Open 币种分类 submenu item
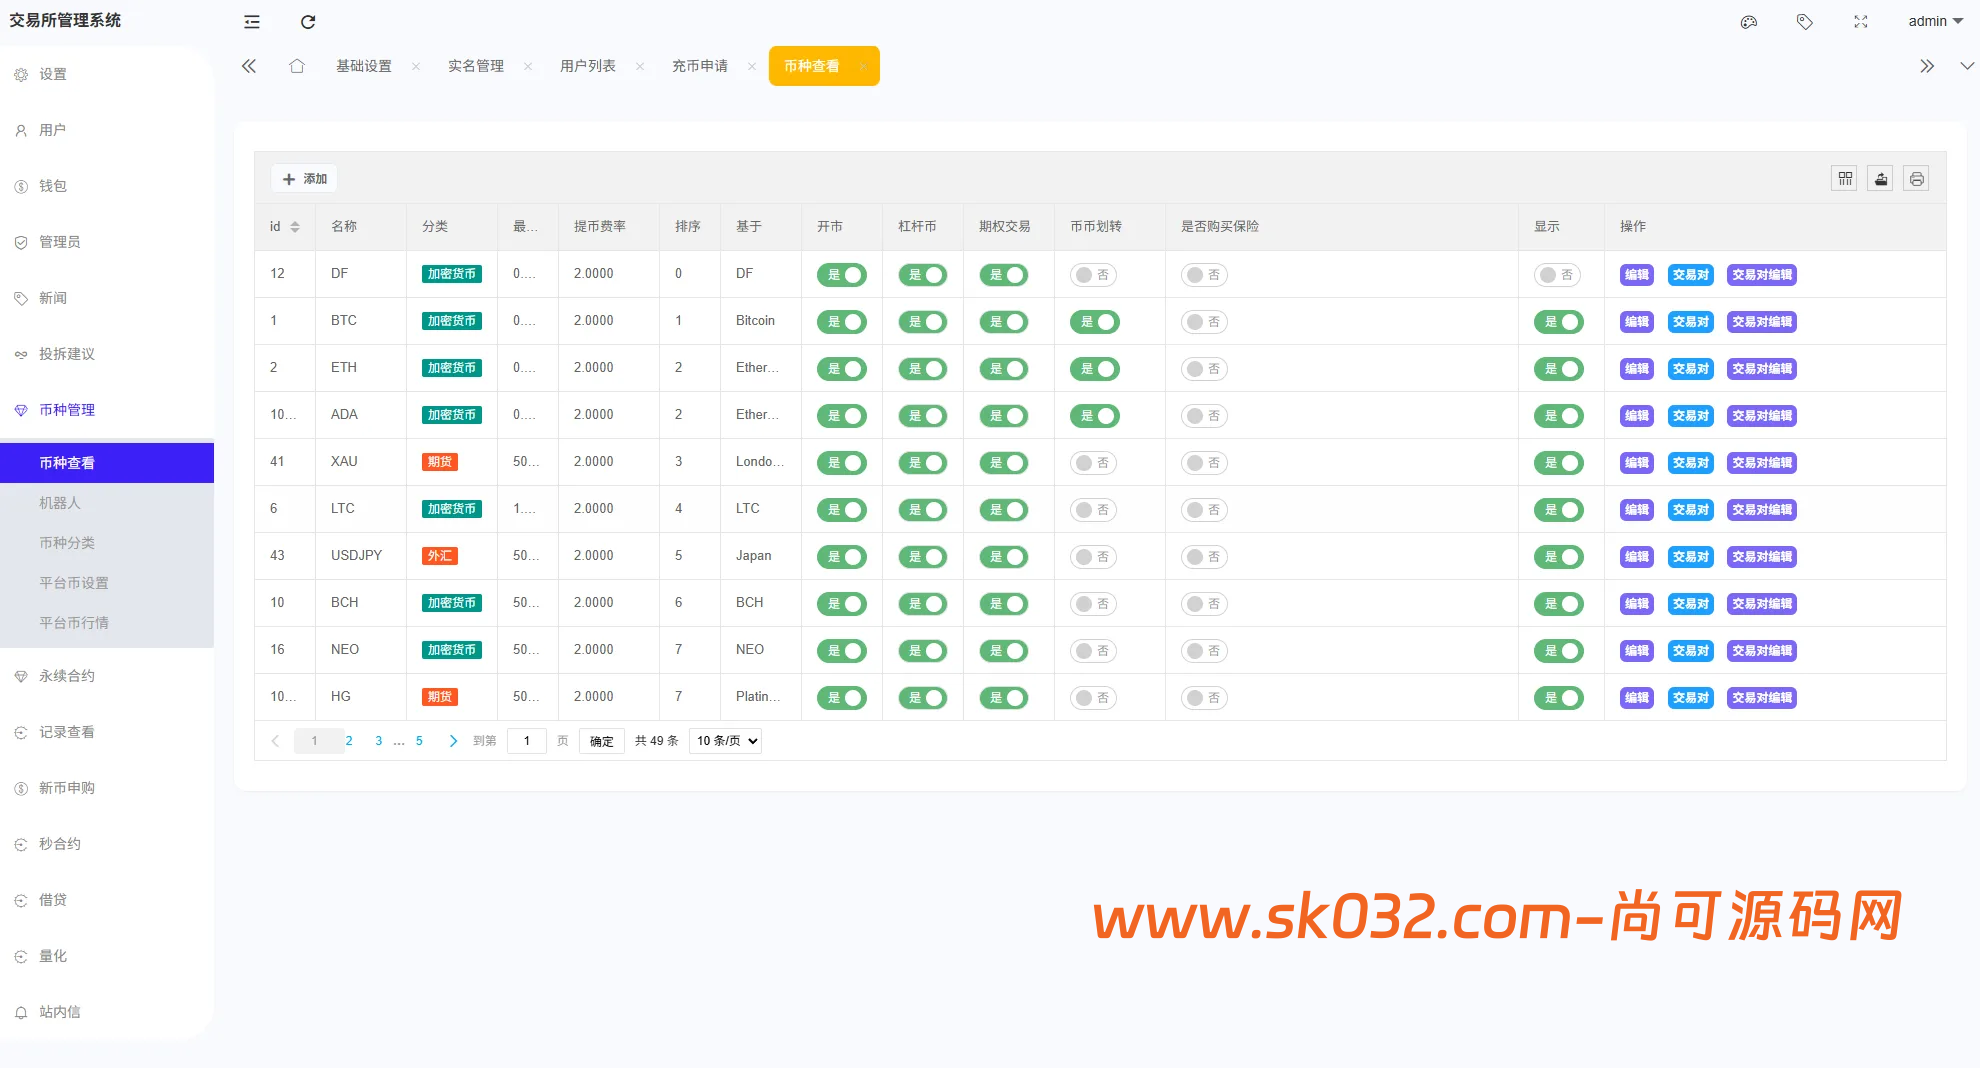 click(107, 543)
